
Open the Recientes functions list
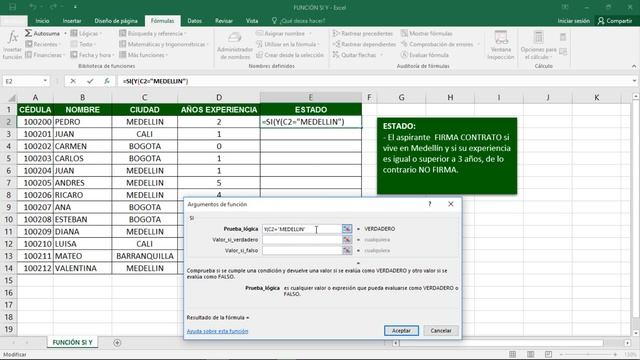coord(42,44)
